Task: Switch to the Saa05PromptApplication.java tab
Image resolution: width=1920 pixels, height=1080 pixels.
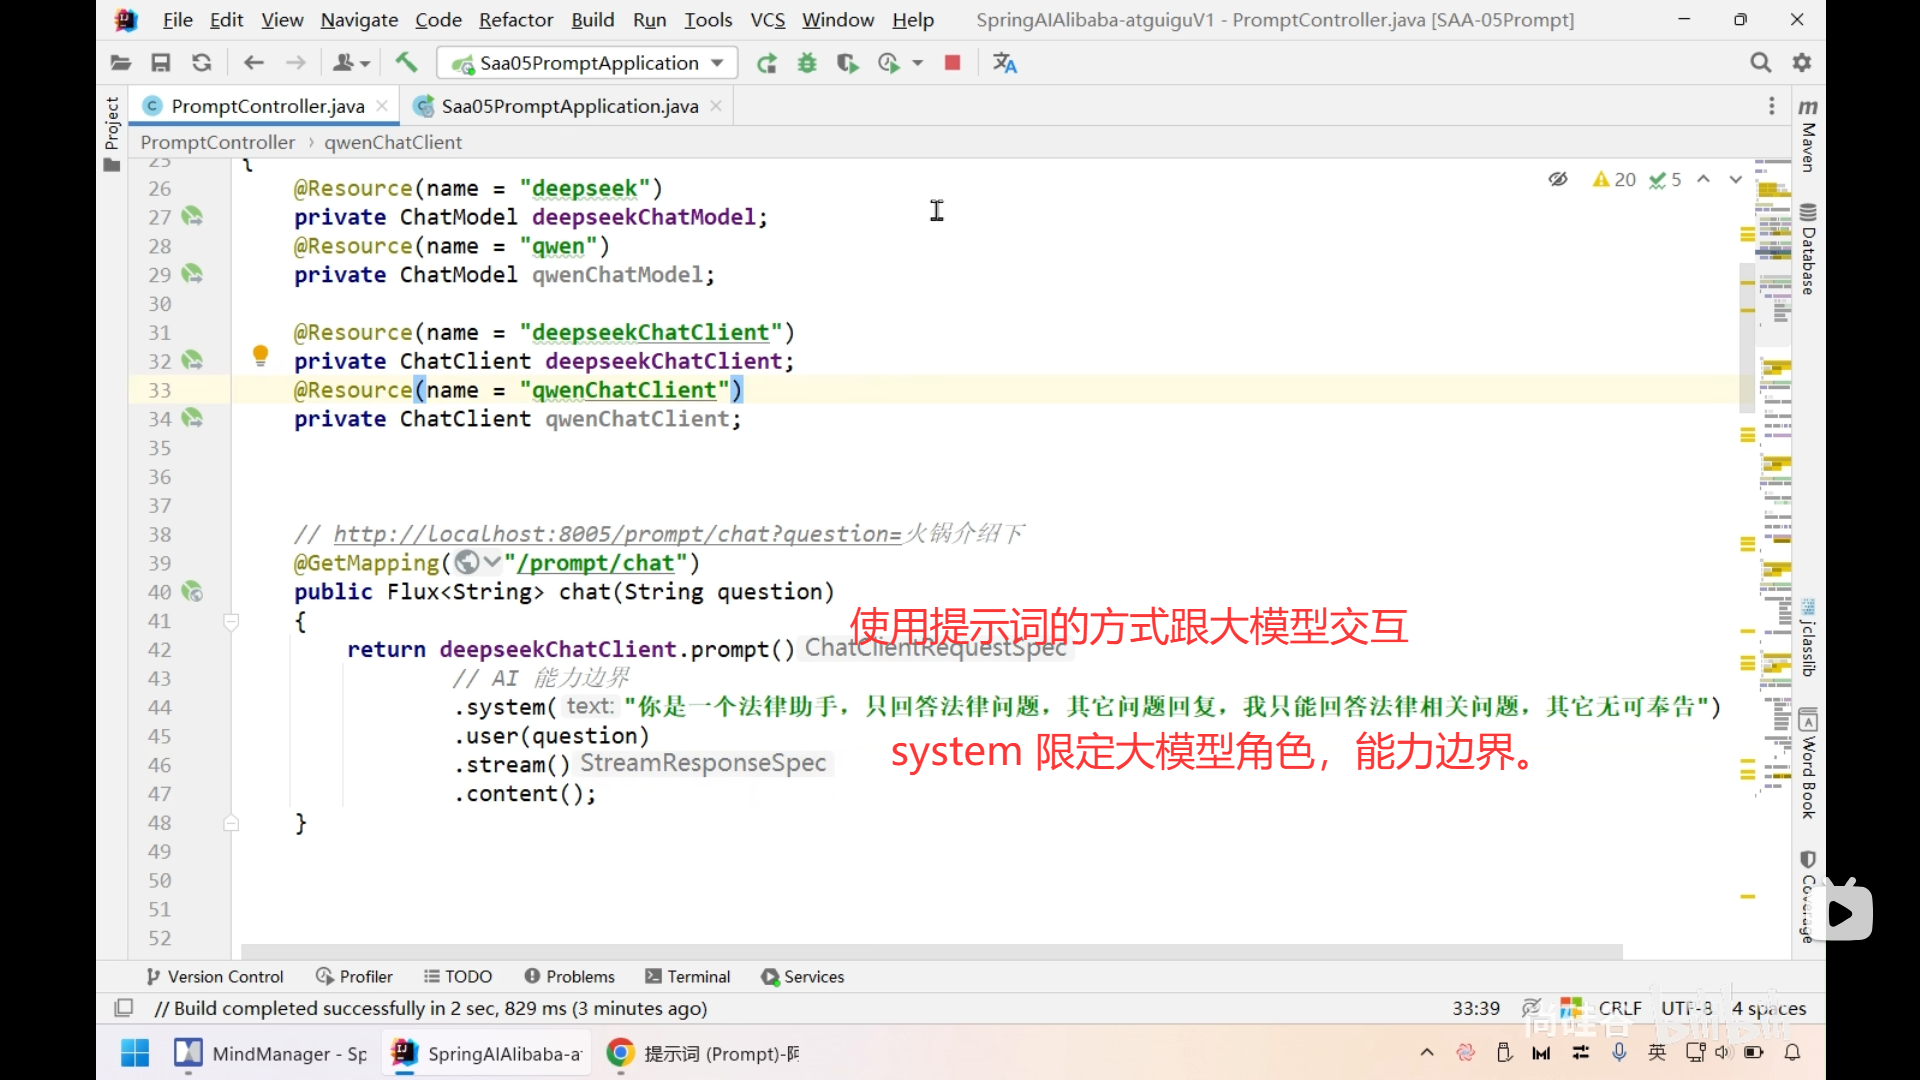Action: [569, 106]
